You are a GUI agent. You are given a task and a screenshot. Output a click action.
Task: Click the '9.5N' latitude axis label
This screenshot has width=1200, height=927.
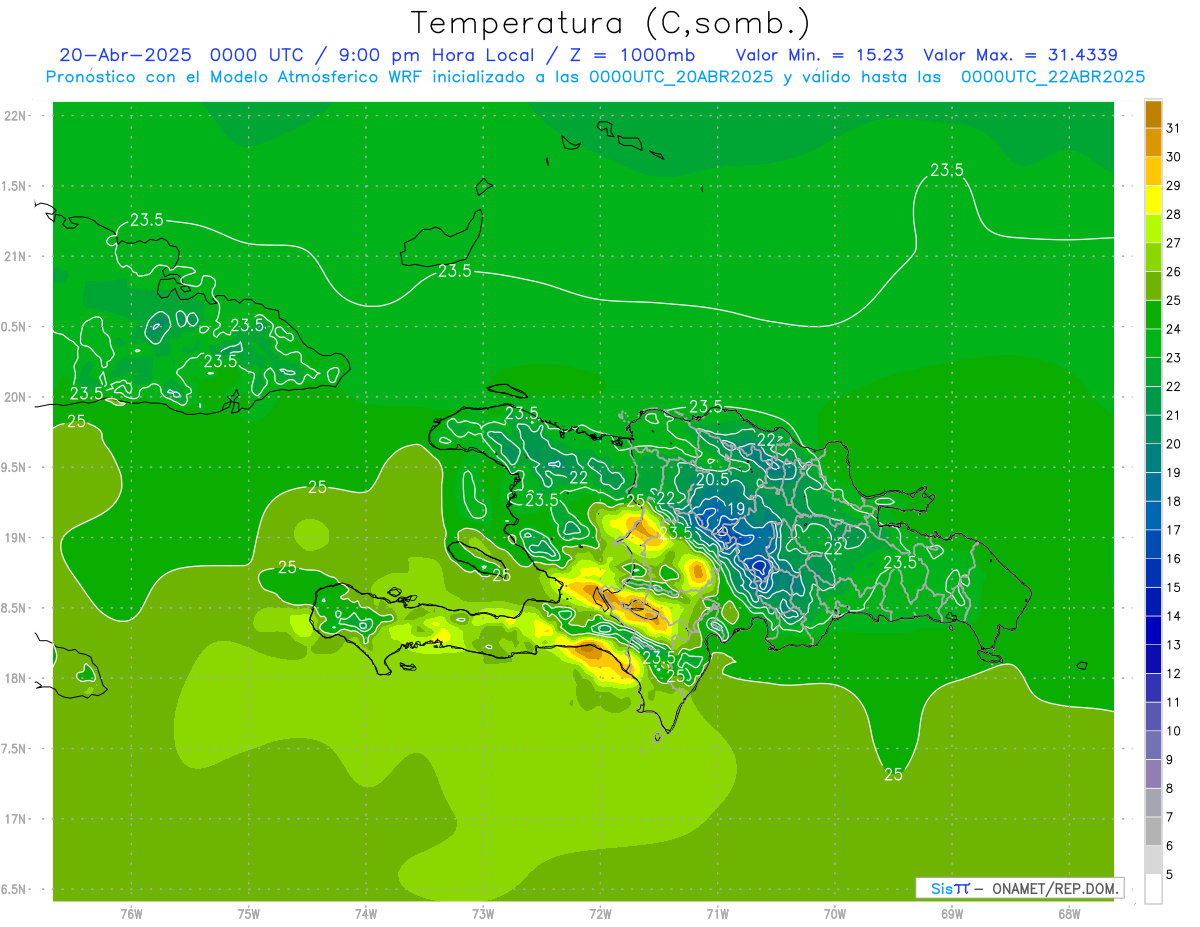click(x=15, y=467)
